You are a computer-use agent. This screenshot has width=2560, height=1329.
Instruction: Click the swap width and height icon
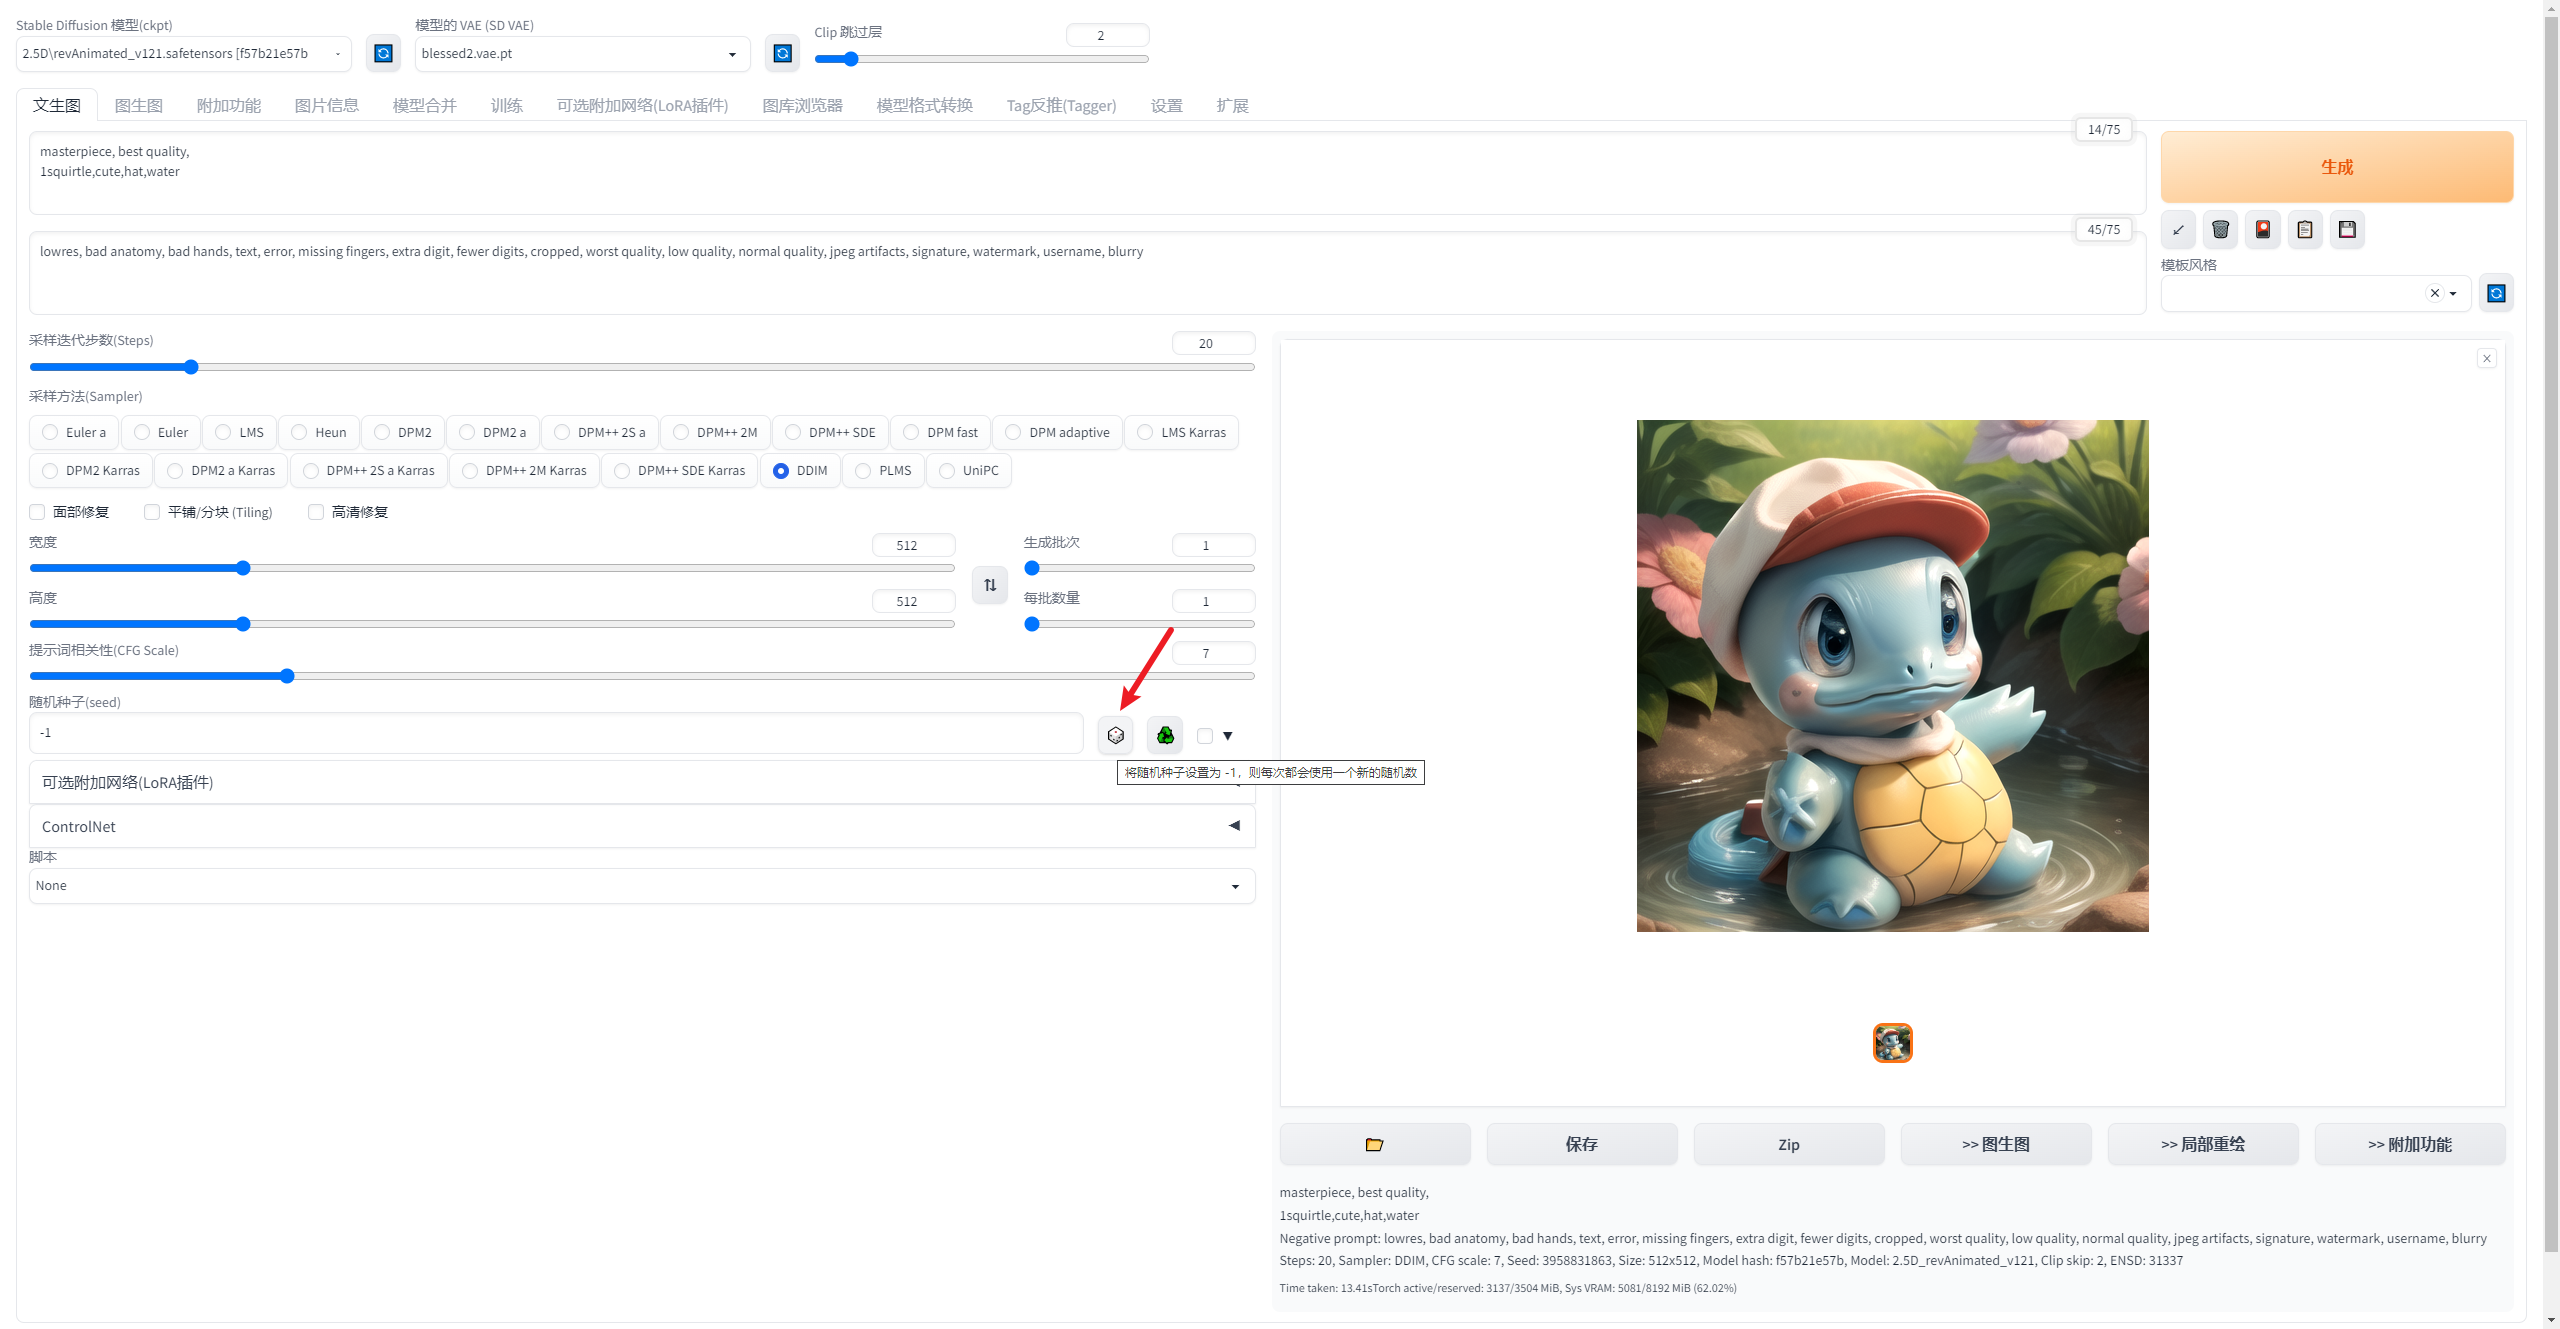(x=990, y=585)
